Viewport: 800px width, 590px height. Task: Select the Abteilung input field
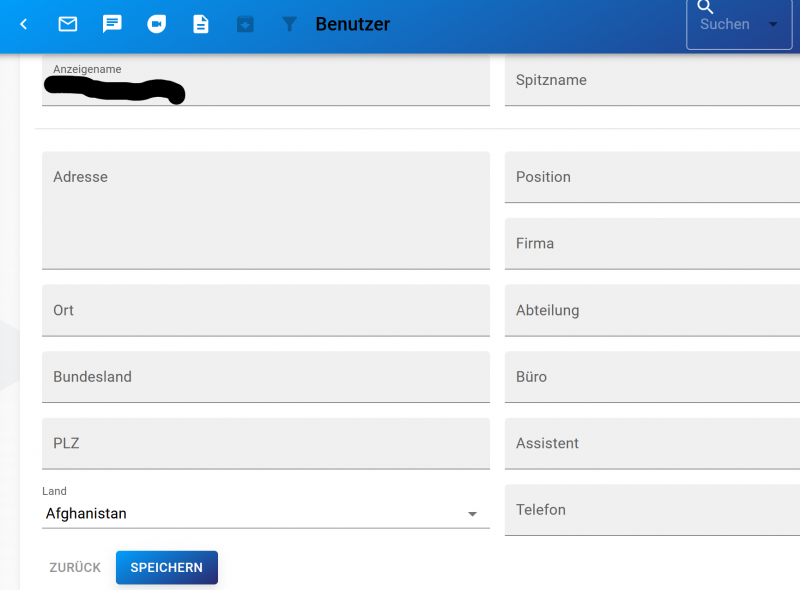tap(652, 310)
